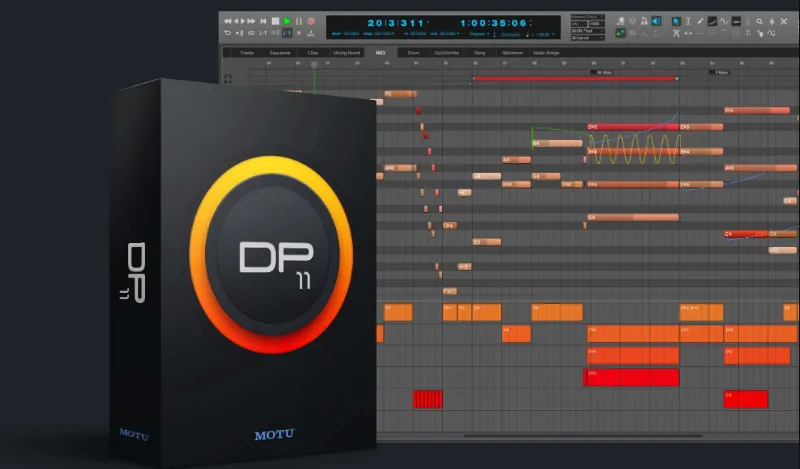This screenshot has width=800, height=469.
Task: Select the bright red block in lower lane
Action: point(631,377)
